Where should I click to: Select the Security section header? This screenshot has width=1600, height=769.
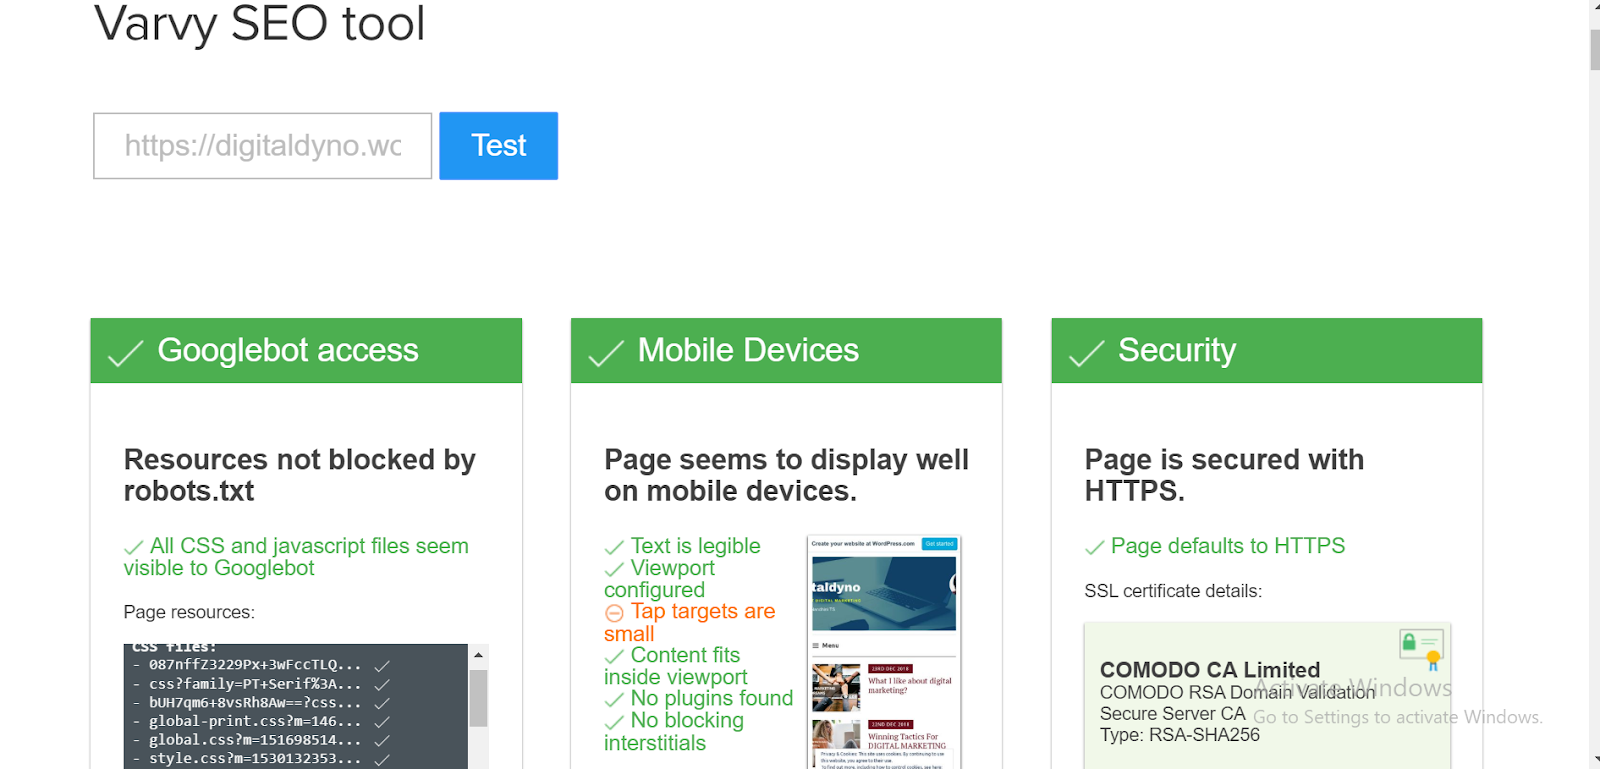[1266, 351]
